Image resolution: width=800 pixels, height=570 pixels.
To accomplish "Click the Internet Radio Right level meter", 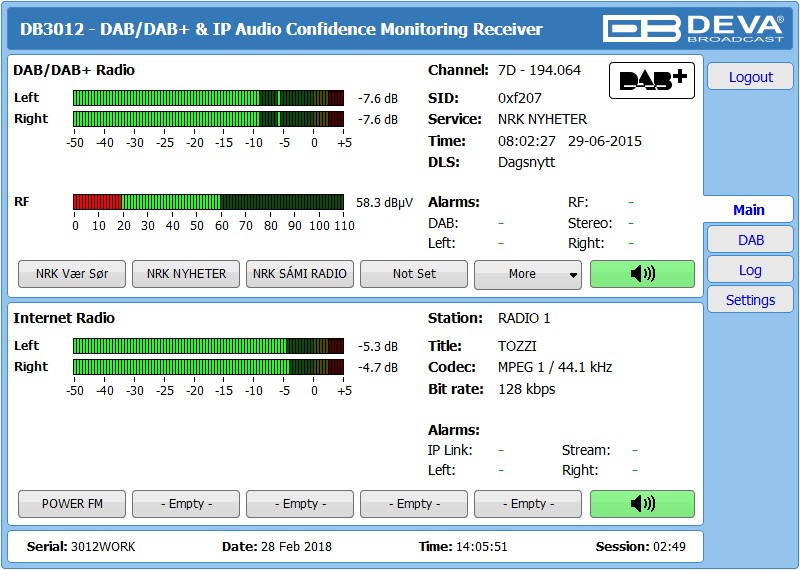I will pos(208,367).
